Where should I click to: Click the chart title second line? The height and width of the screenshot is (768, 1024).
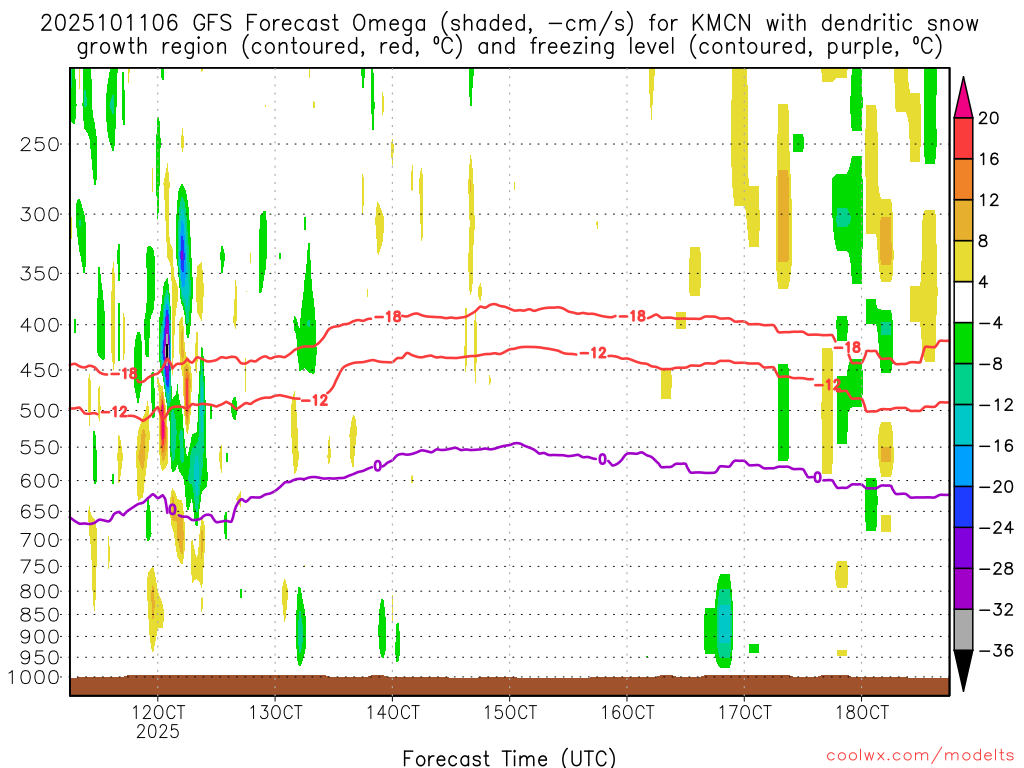[509, 47]
